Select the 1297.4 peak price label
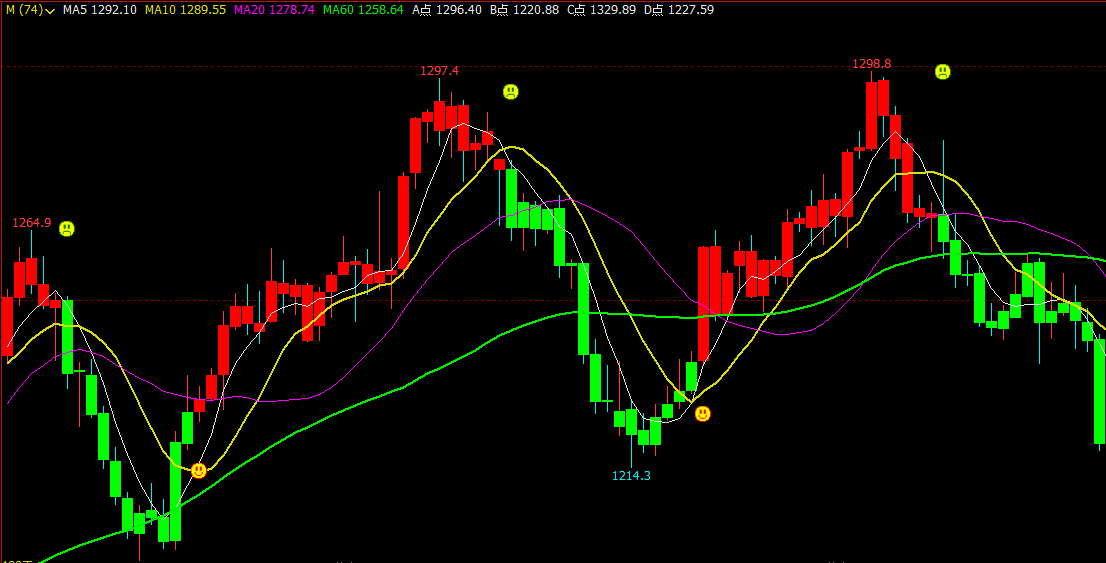This screenshot has width=1106, height=563. pyautogui.click(x=439, y=71)
